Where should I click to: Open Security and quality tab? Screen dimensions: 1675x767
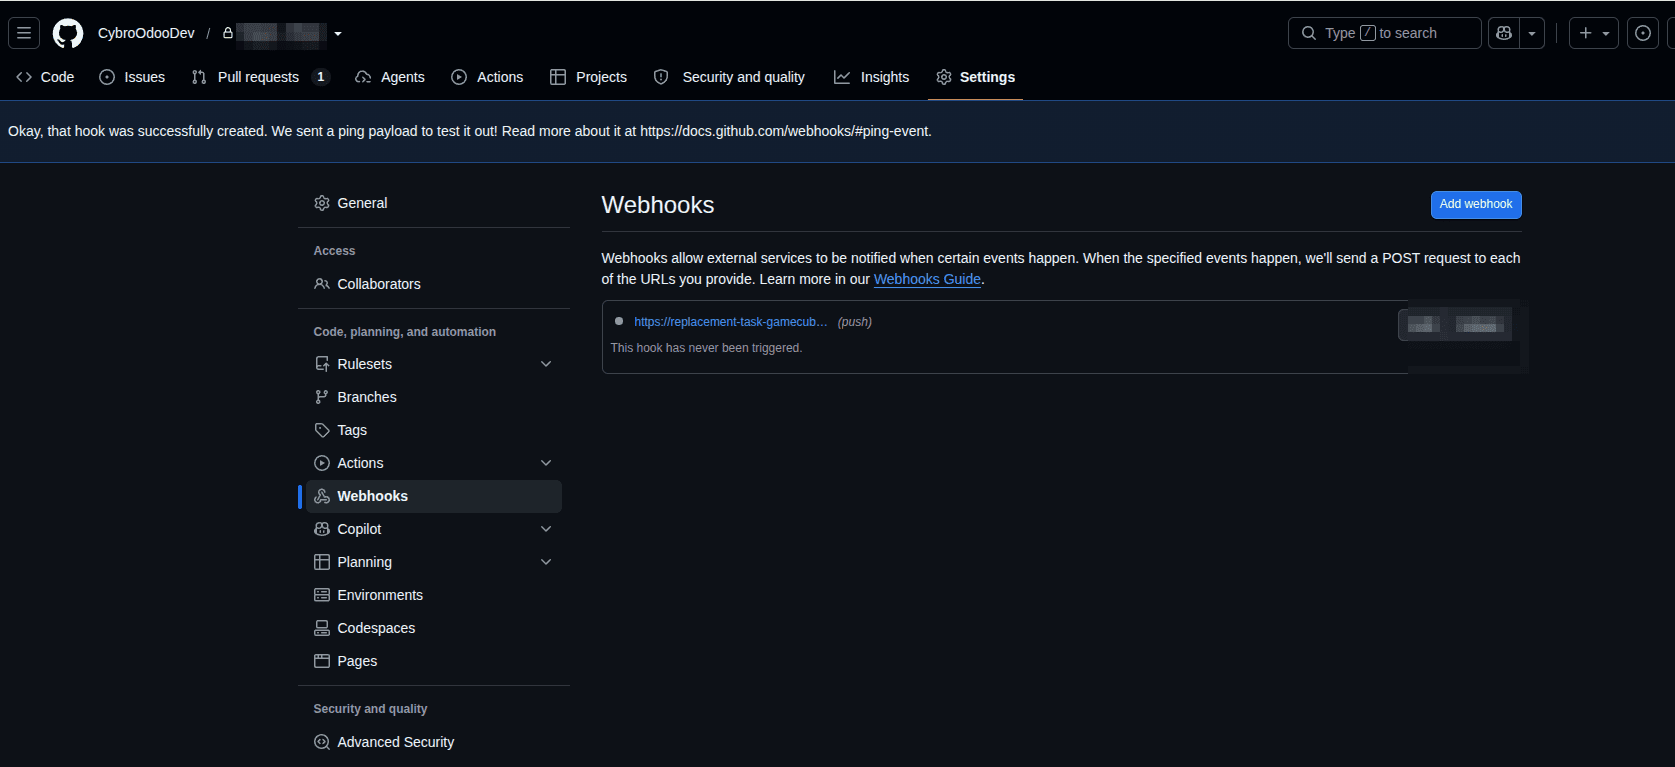tap(729, 77)
